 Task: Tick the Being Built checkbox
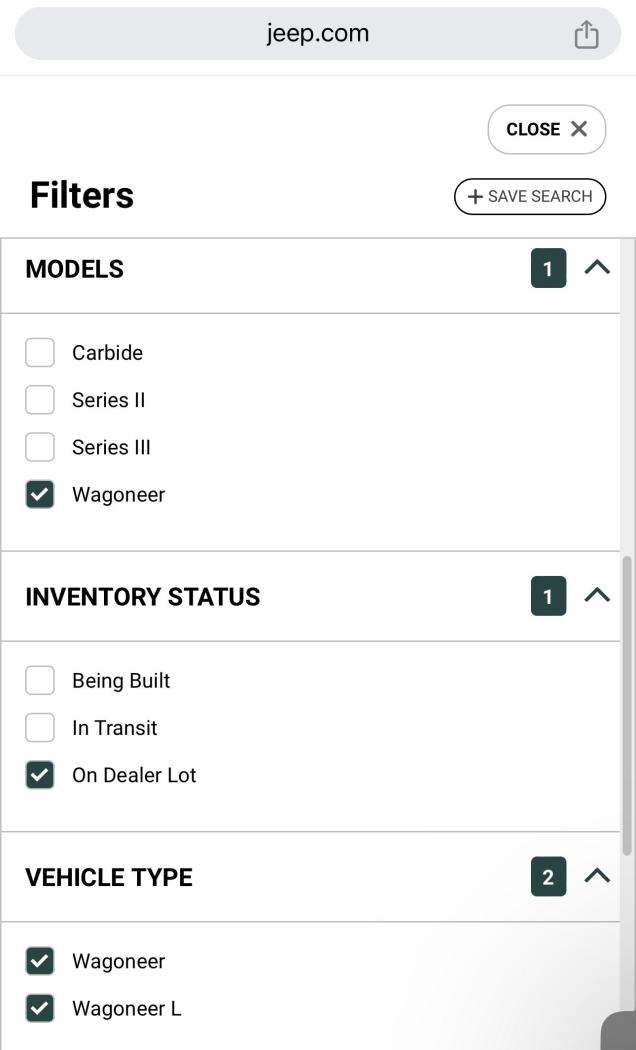[40, 681]
